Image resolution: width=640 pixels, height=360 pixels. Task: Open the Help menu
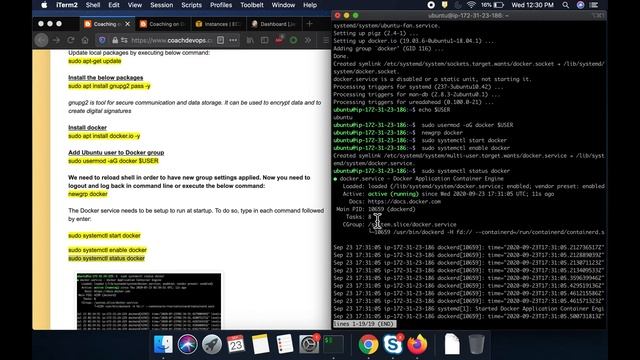coord(310,5)
